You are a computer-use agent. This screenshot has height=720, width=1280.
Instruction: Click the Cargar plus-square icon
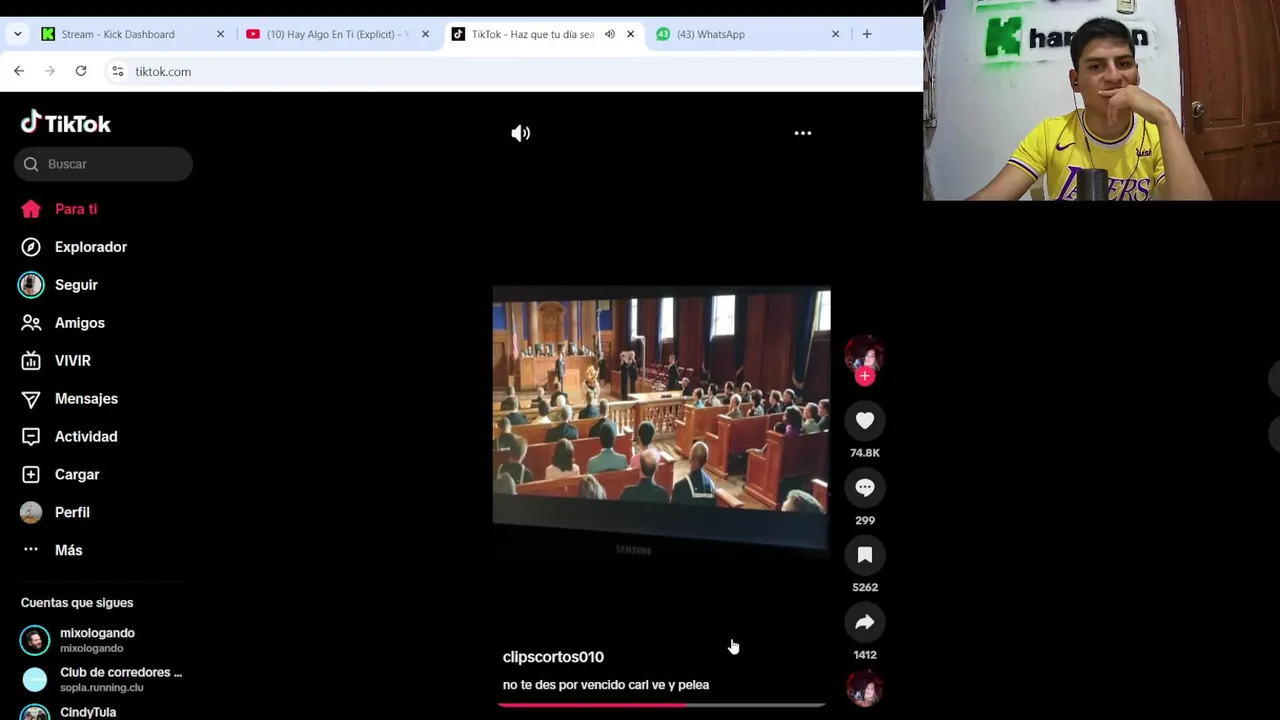31,475
